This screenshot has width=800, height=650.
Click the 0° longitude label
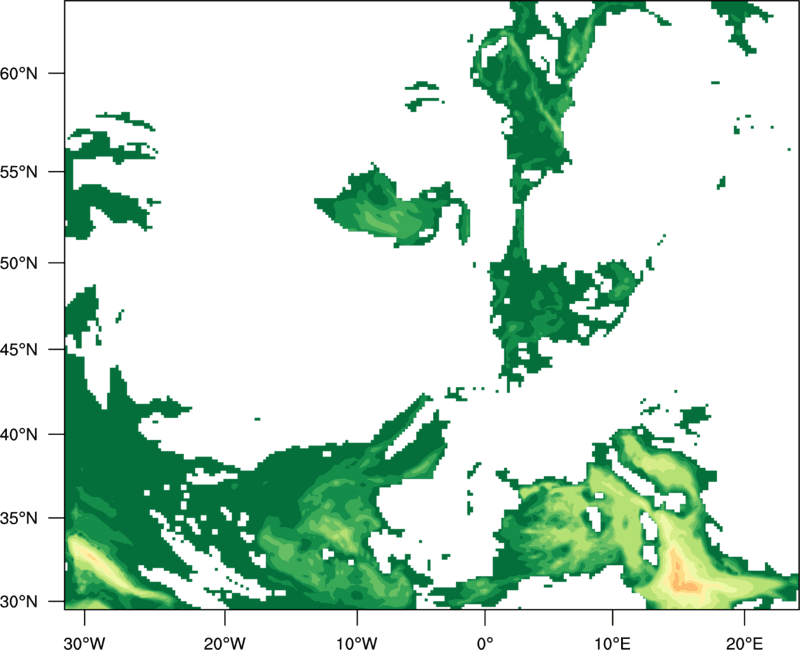point(485,643)
